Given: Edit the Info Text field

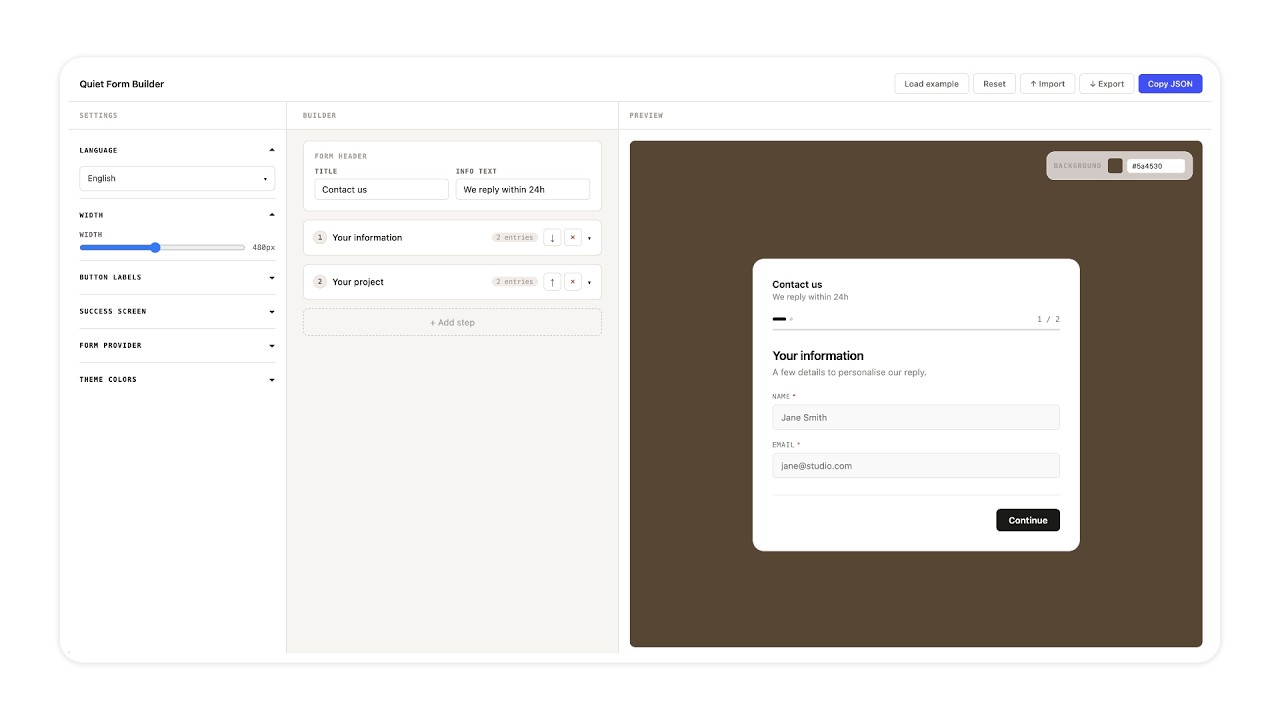Looking at the screenshot, I should click(522, 189).
